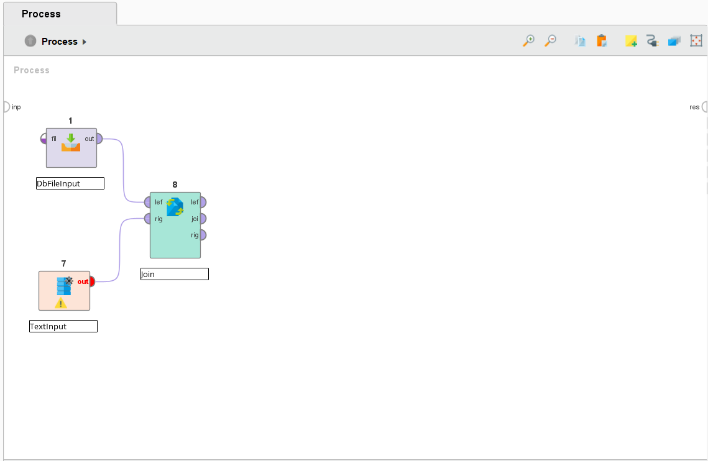Click the Process breadcrumb label
The width and height of the screenshot is (708, 461).
pyautogui.click(x=59, y=42)
